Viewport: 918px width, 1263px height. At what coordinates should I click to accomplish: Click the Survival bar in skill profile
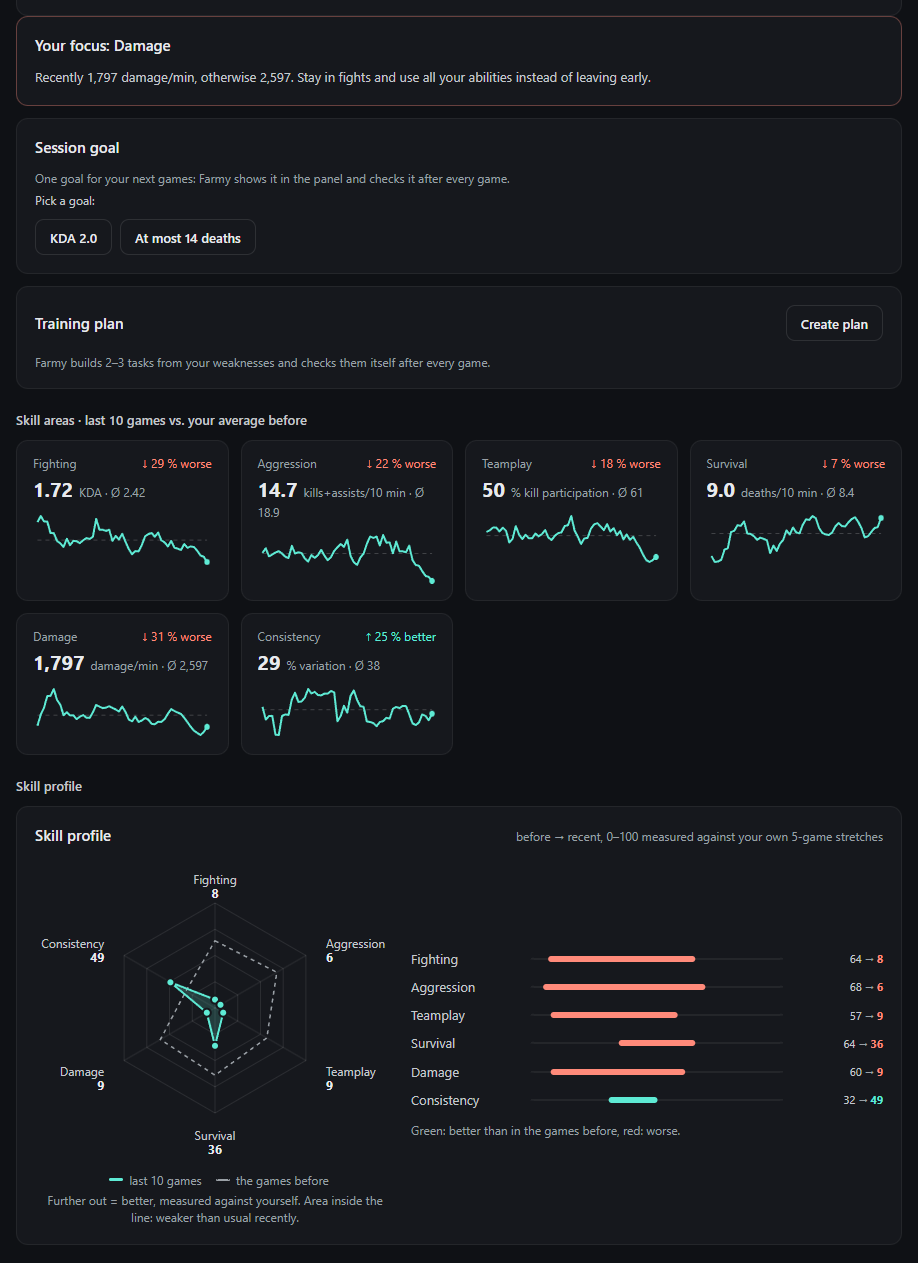tap(657, 1043)
